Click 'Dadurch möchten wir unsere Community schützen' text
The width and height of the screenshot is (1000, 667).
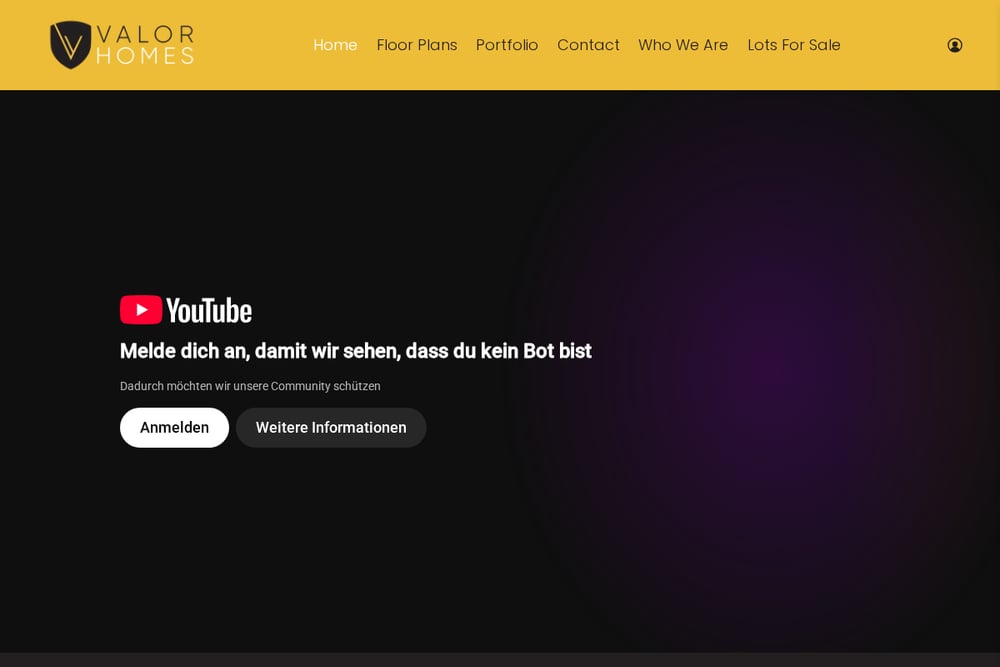click(250, 386)
